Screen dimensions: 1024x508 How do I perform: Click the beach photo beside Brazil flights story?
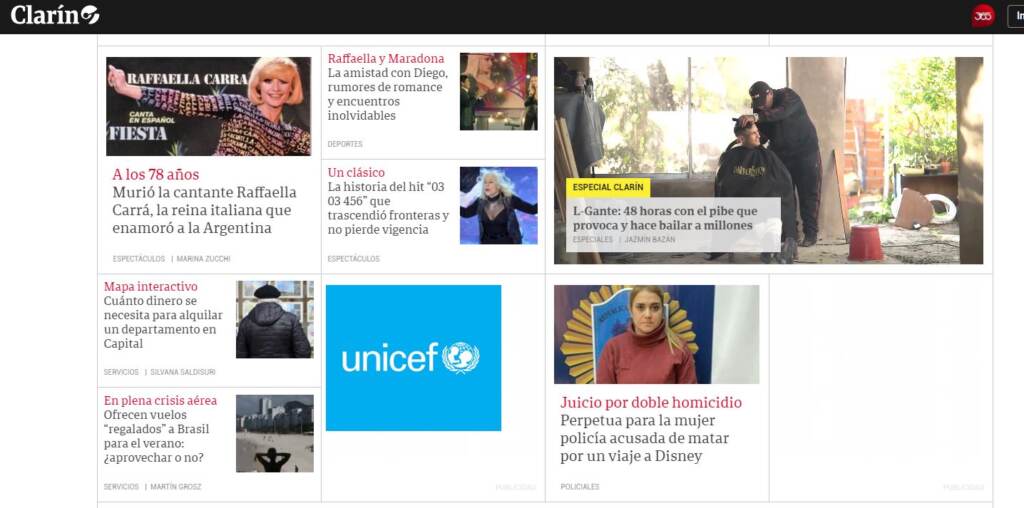274,433
